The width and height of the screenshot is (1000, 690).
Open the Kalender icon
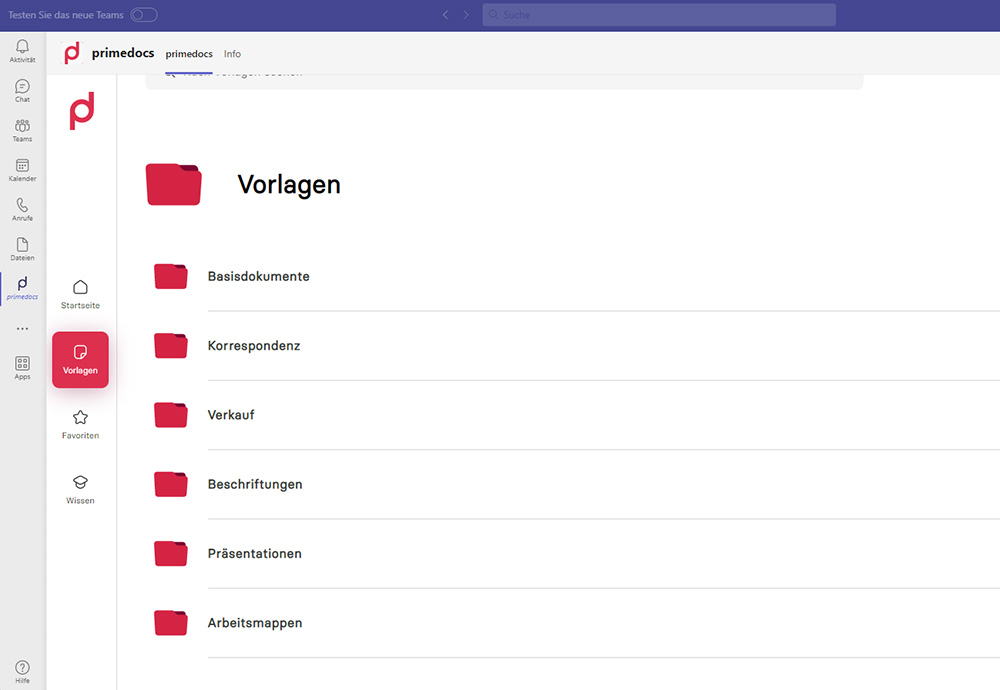pos(21,169)
